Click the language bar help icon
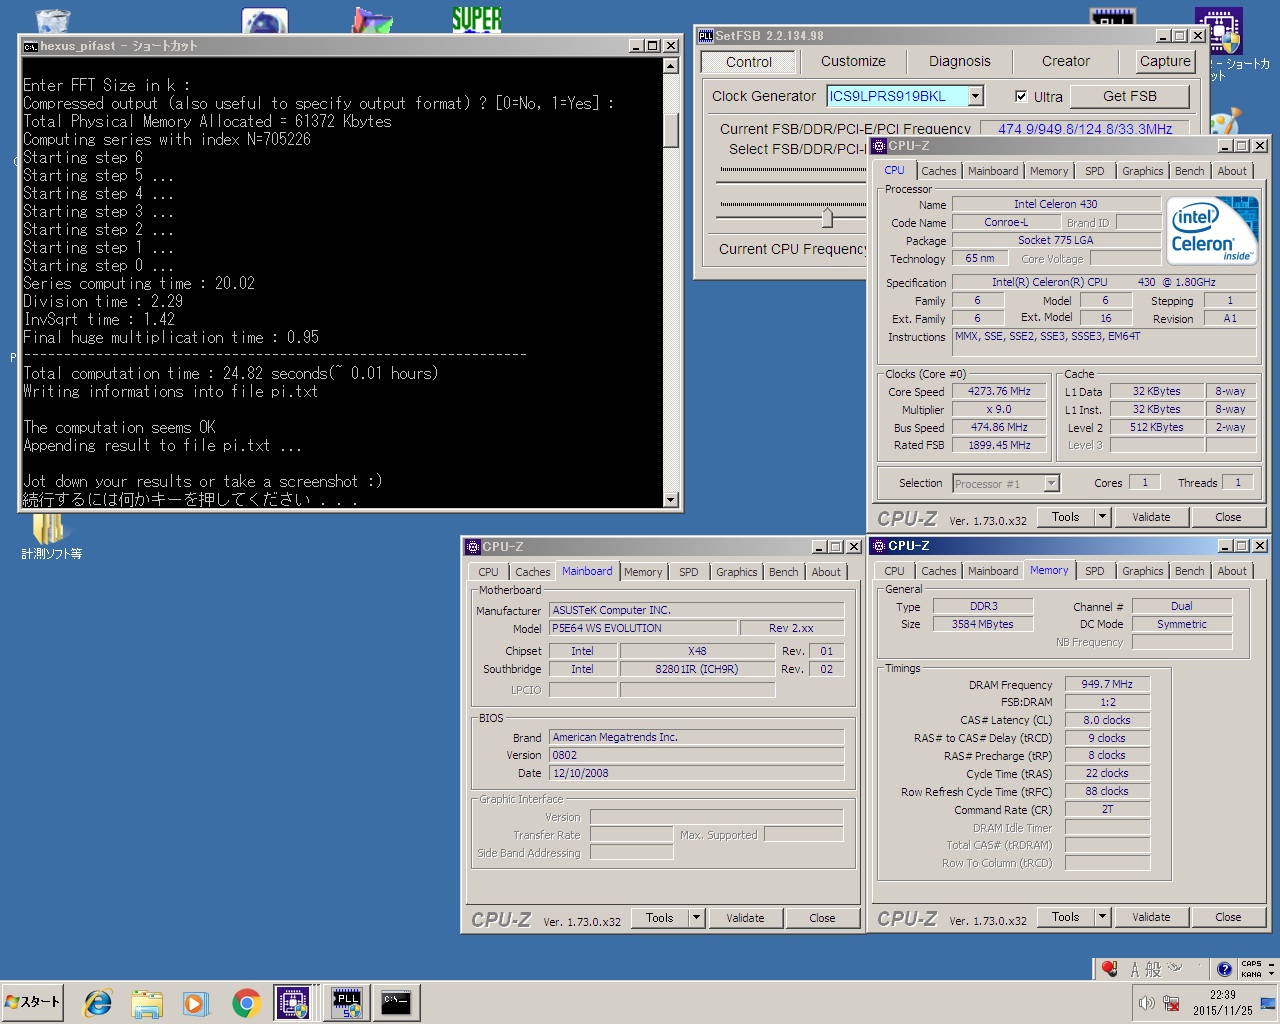Screen dimensions: 1280x1024 (1224, 969)
